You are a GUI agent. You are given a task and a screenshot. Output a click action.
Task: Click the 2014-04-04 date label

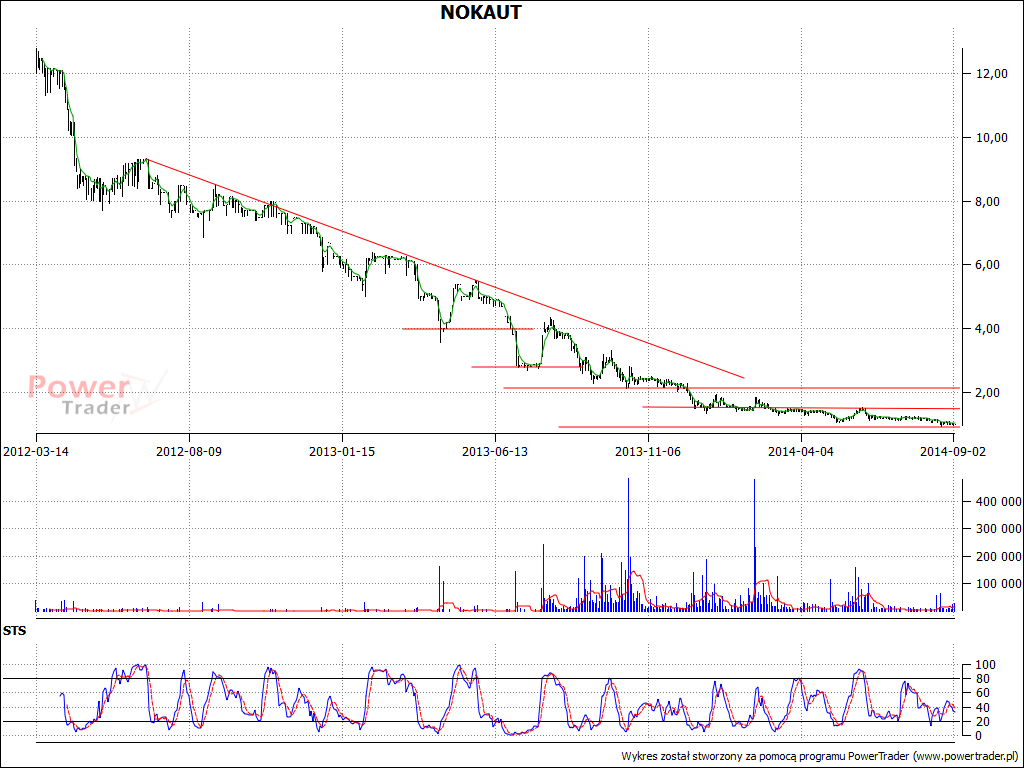pos(801,451)
